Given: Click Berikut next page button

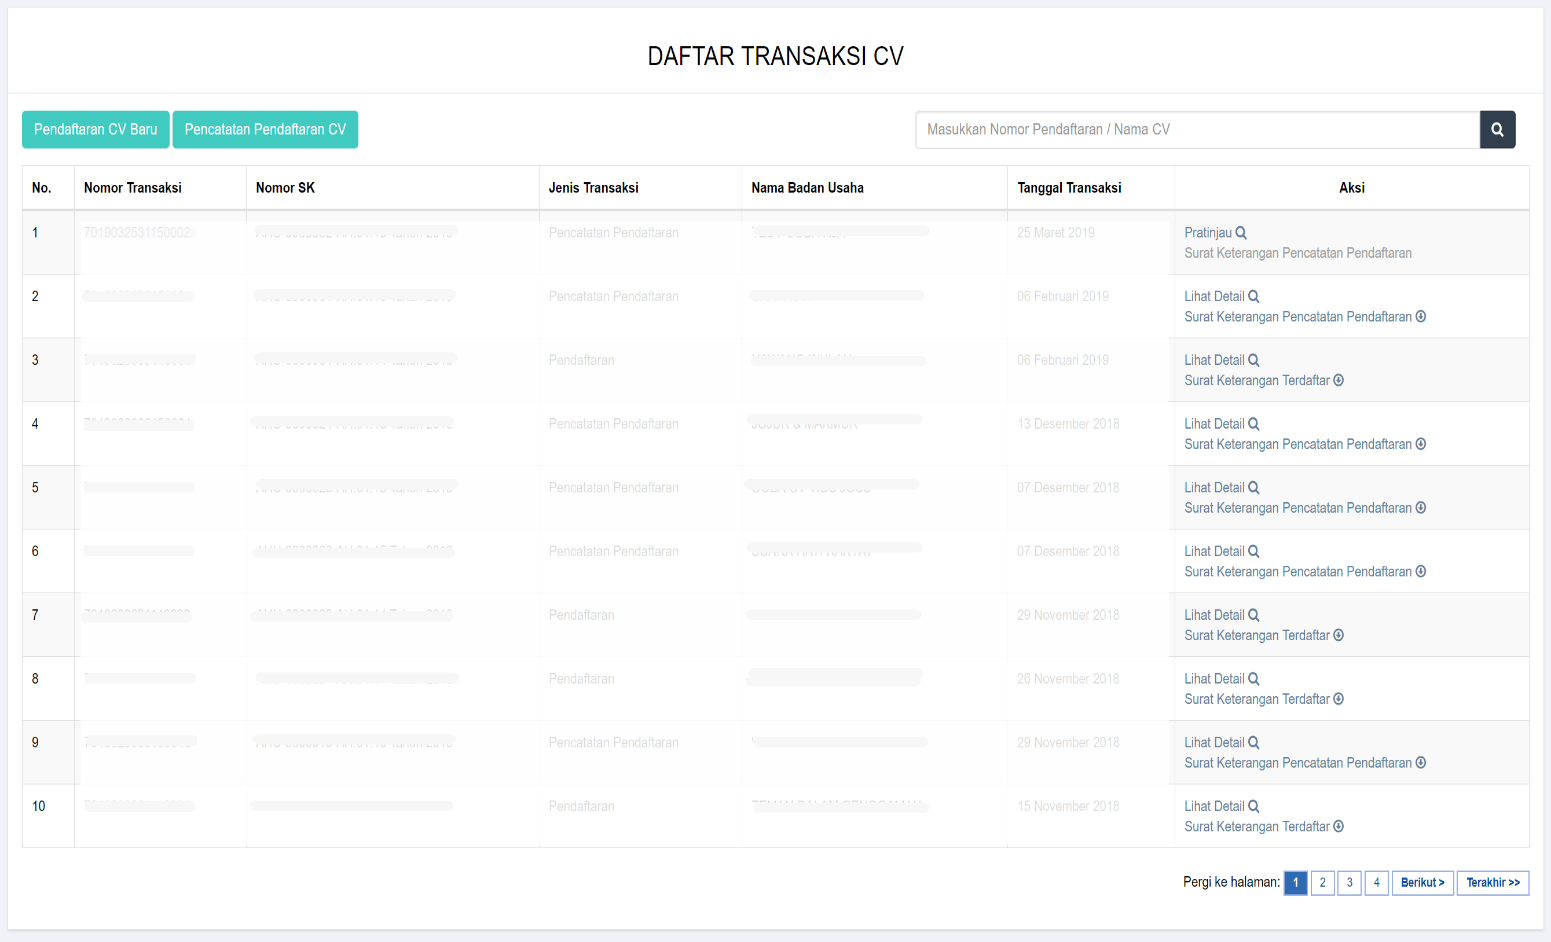Looking at the screenshot, I should click(x=1422, y=883).
